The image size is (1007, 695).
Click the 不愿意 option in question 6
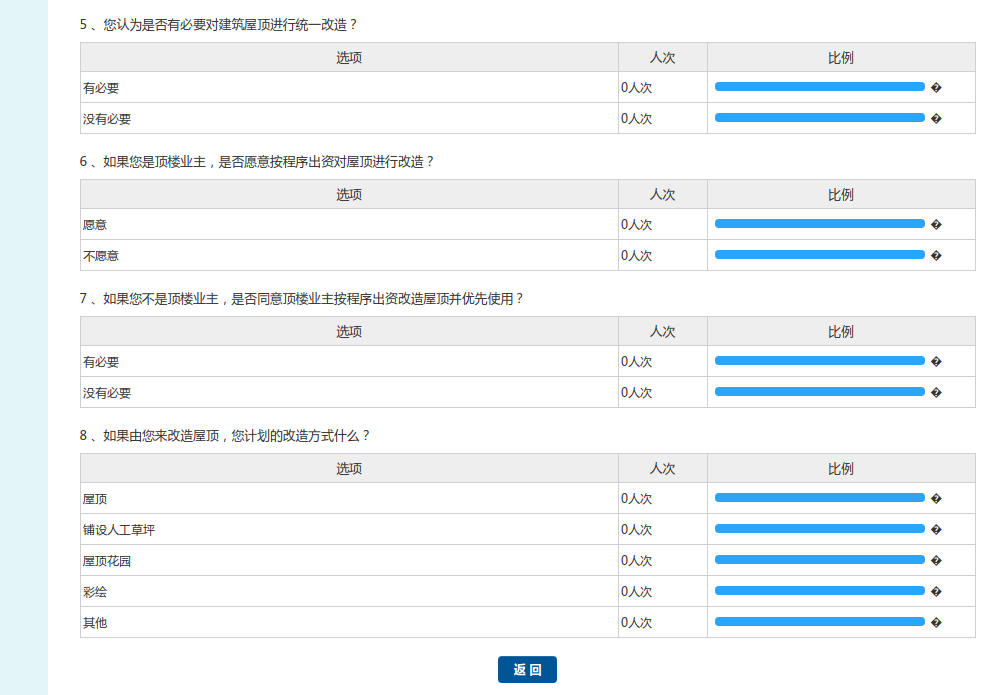point(101,256)
